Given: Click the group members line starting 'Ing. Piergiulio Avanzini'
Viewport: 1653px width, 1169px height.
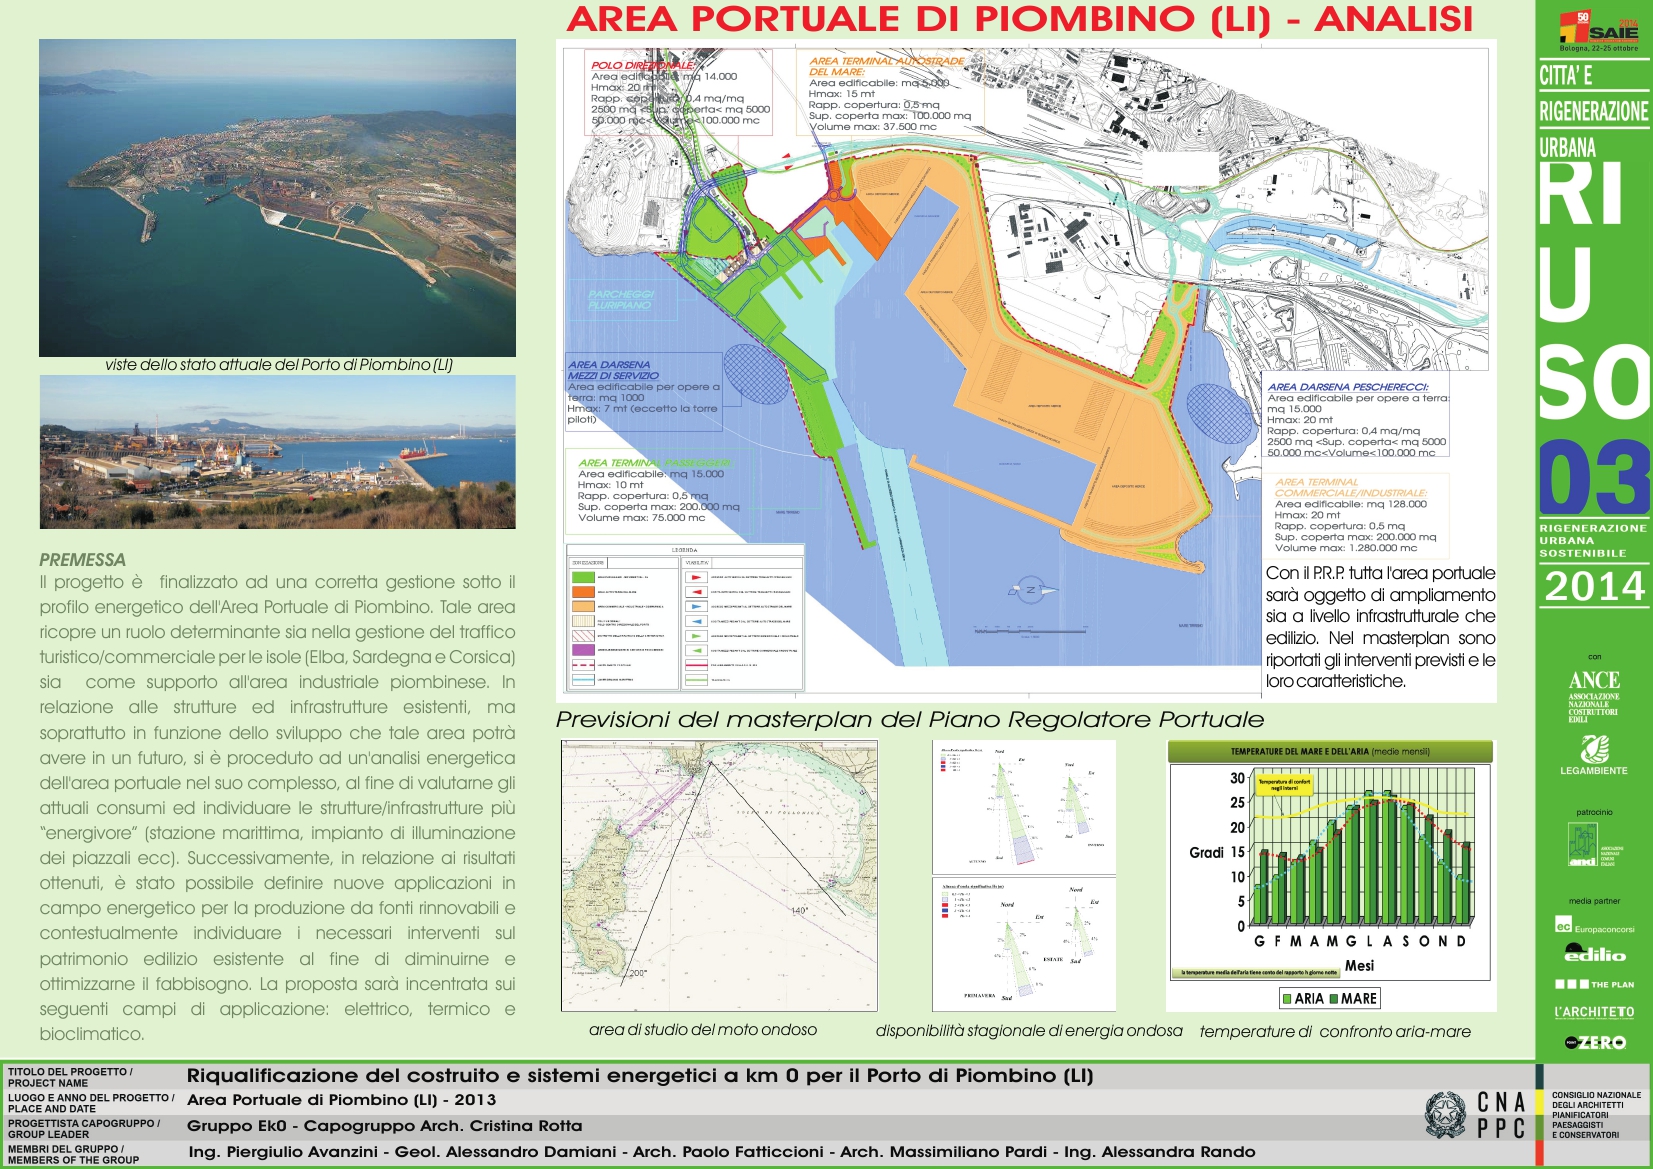Looking at the screenshot, I should tap(722, 1152).
